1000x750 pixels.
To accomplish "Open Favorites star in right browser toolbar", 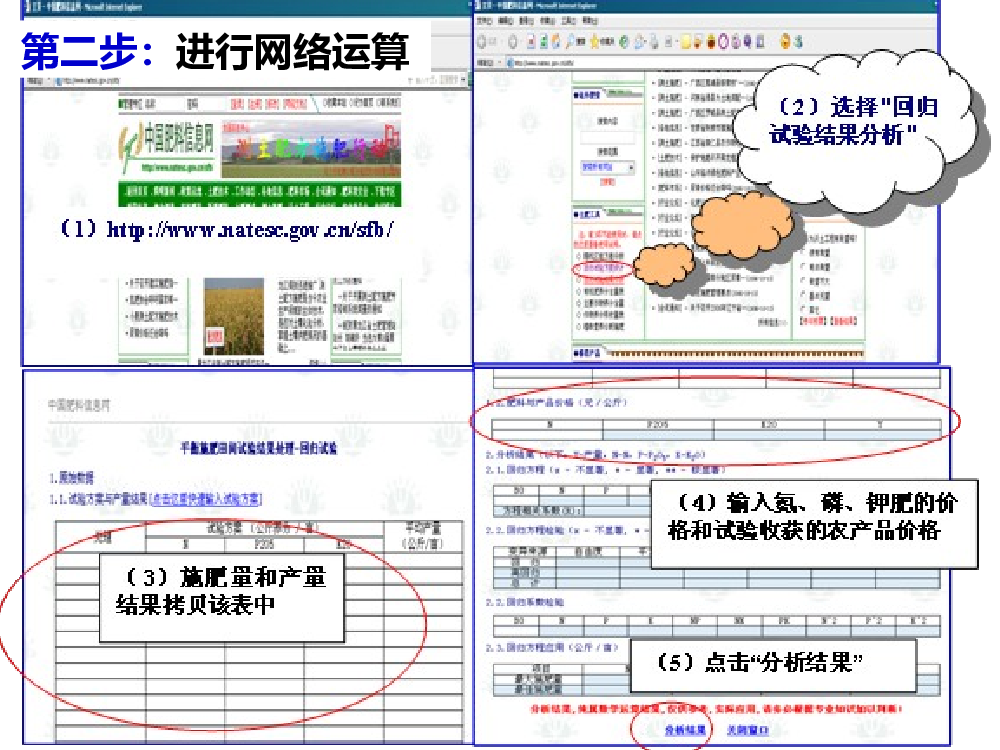I will (595, 41).
